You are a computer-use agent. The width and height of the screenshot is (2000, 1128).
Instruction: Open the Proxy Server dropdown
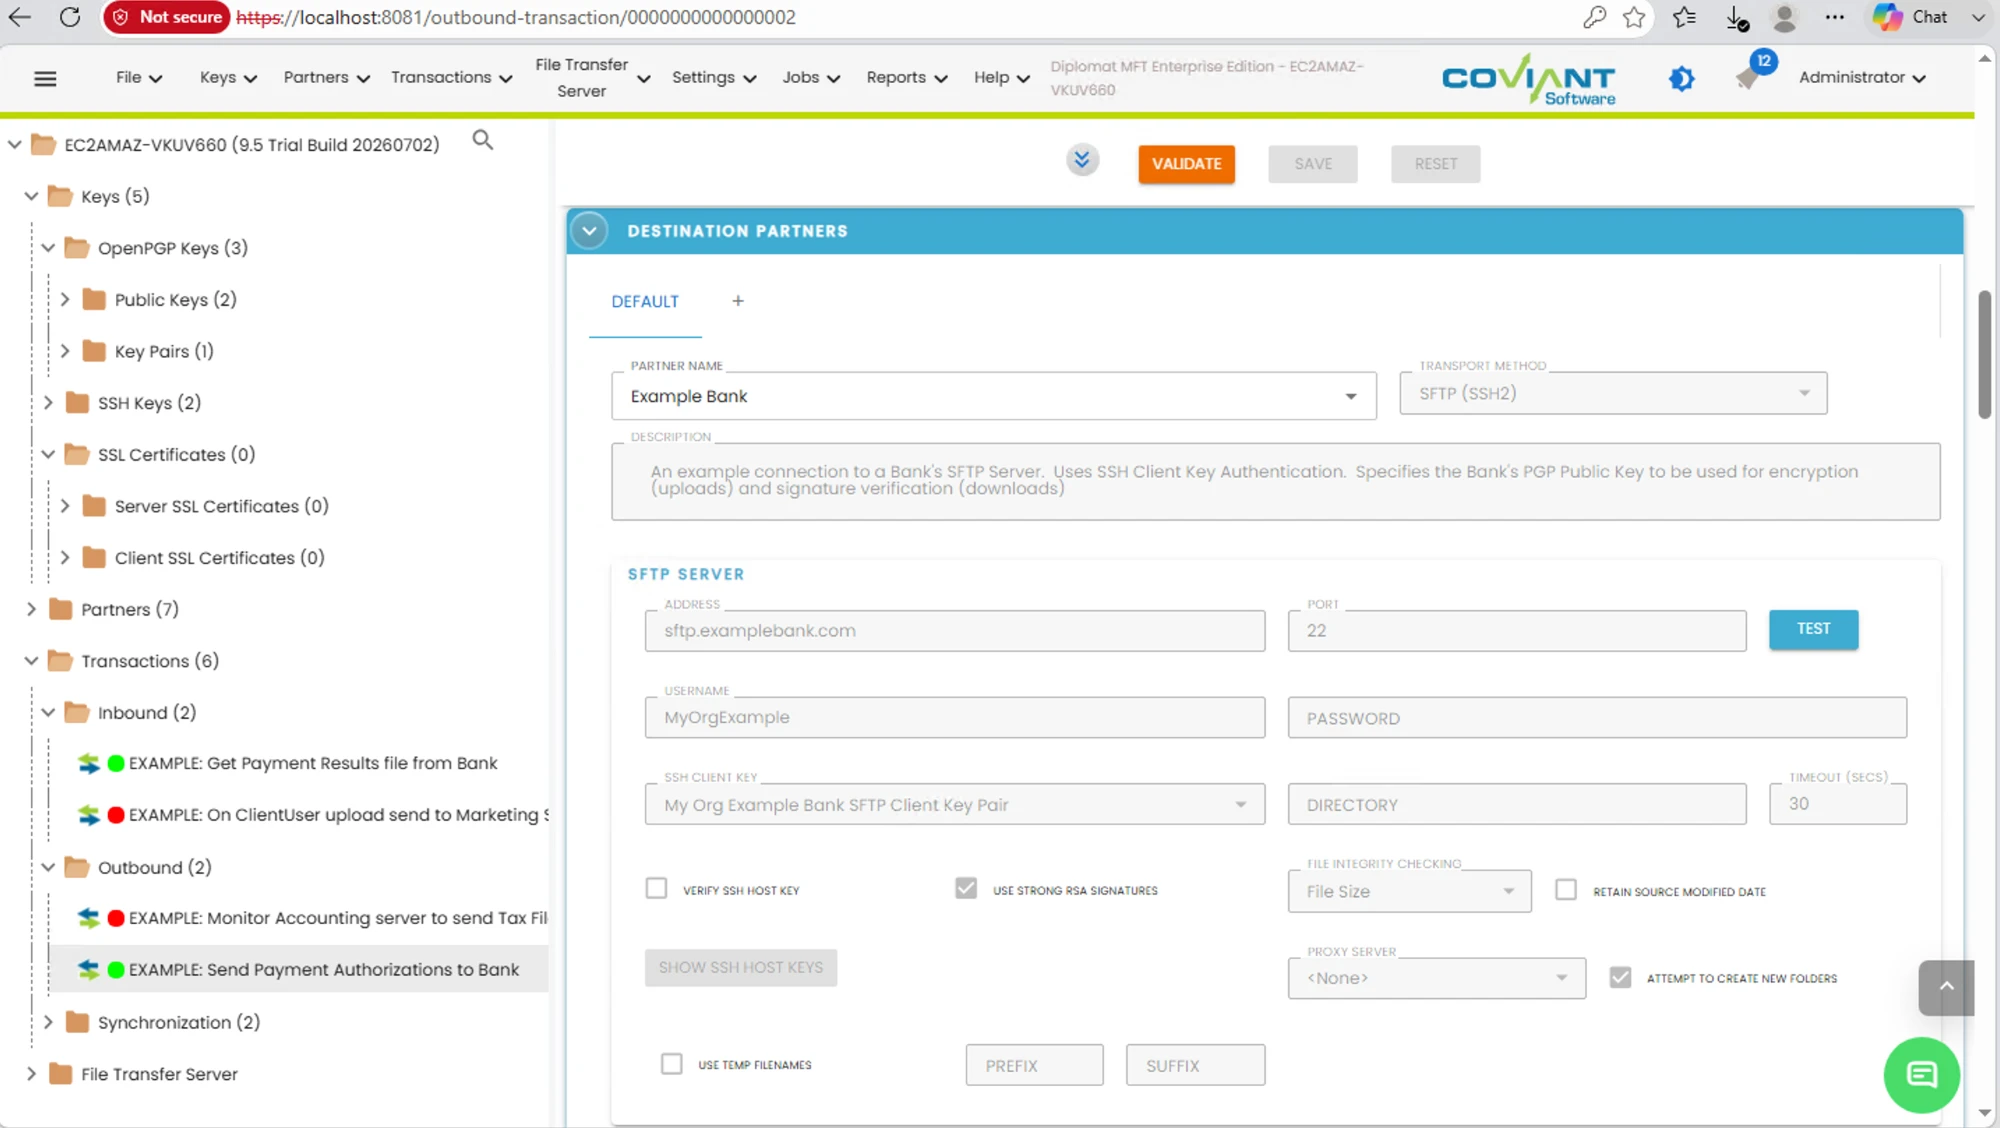(1436, 978)
